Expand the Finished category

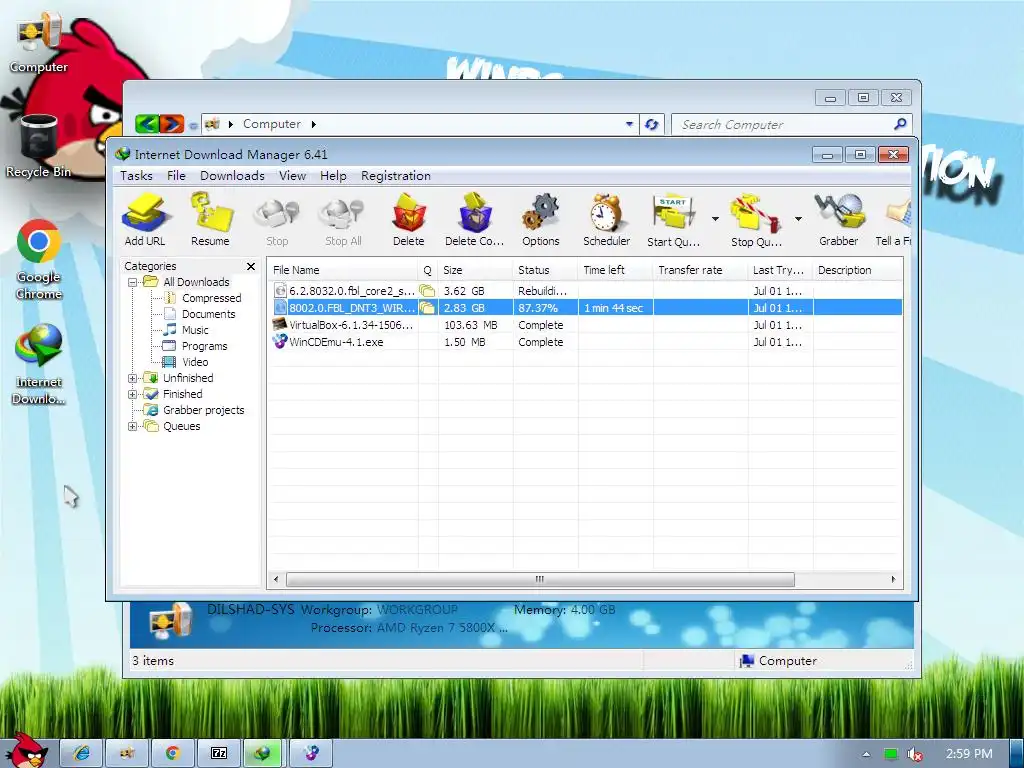click(x=133, y=394)
